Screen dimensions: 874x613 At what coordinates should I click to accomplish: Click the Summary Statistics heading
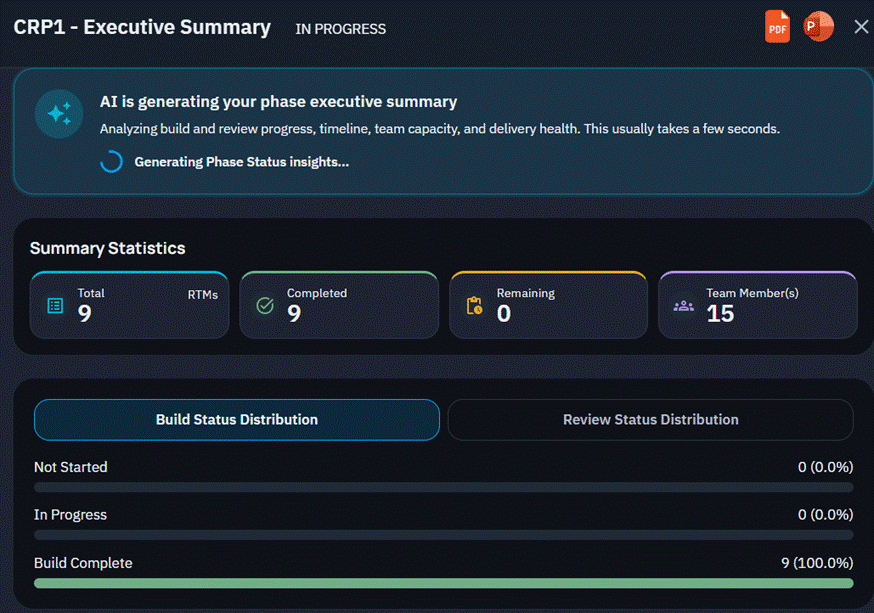click(108, 248)
